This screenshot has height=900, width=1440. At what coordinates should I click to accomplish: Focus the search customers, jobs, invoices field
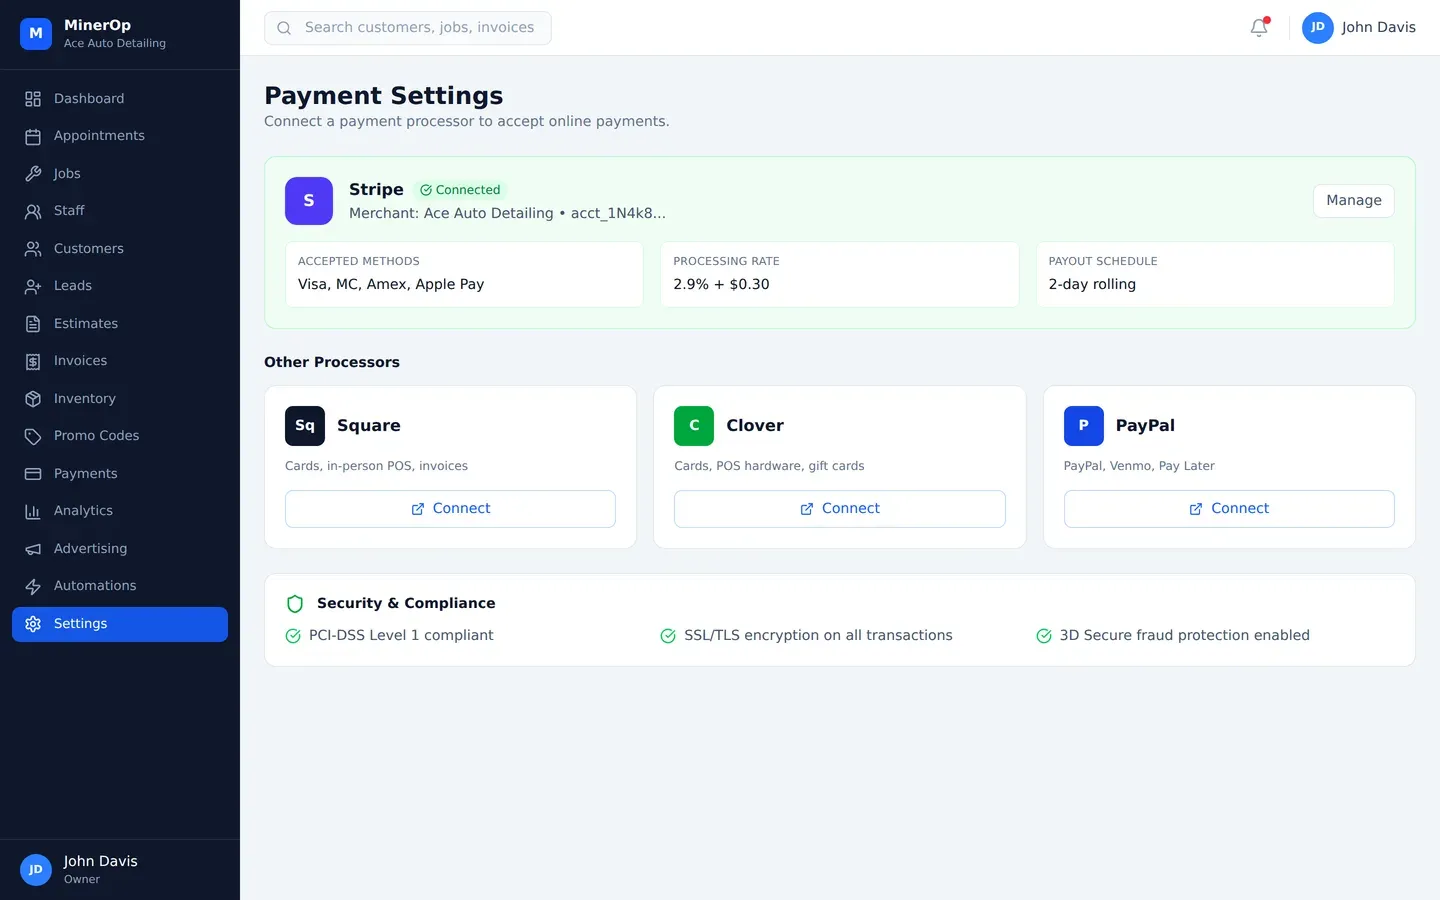(418, 28)
